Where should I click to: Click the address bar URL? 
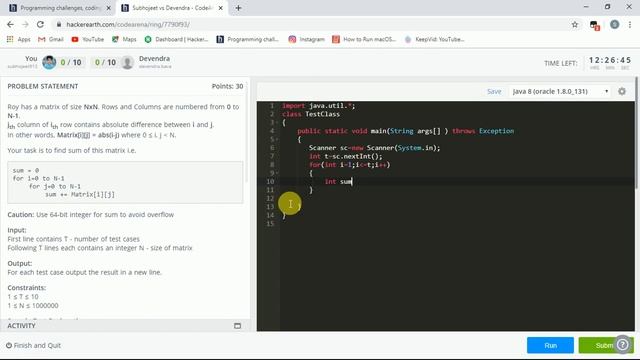point(128,24)
